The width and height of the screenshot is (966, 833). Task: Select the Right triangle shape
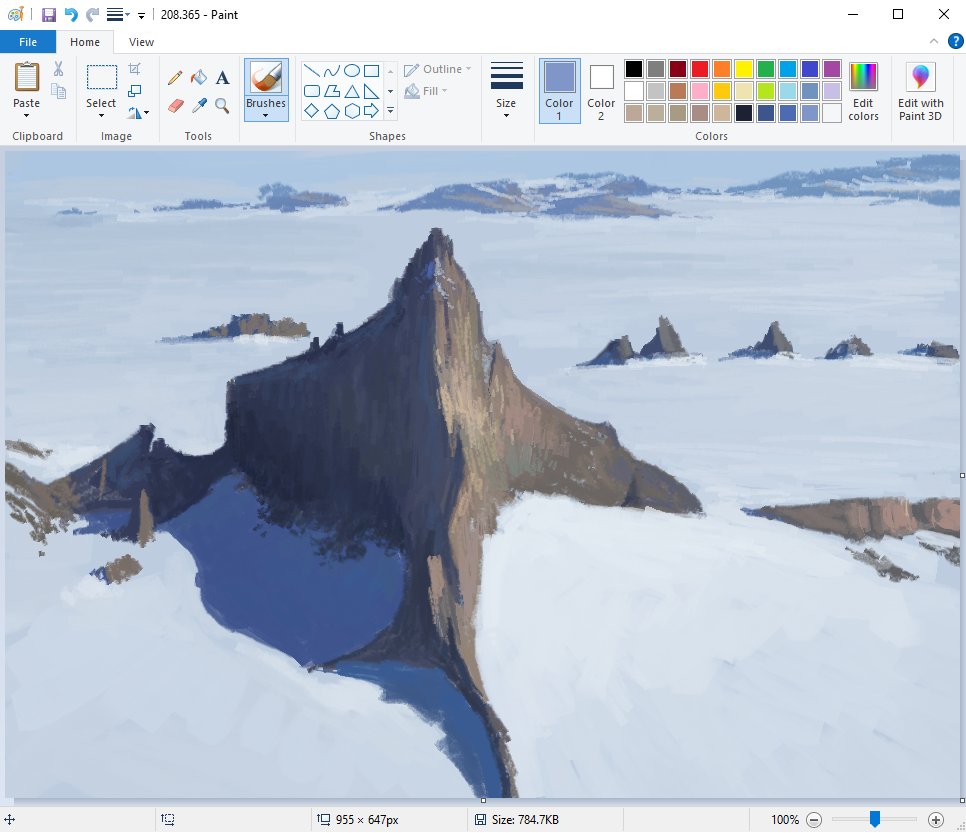pos(371,91)
